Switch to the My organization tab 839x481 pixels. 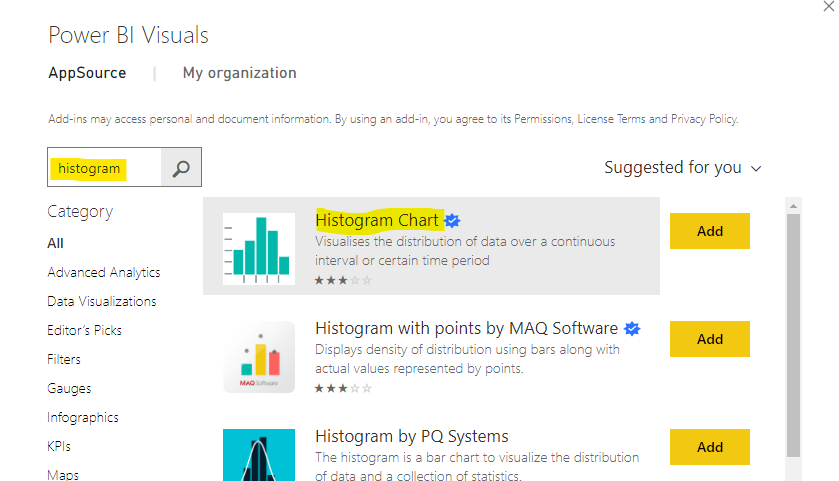pos(239,73)
